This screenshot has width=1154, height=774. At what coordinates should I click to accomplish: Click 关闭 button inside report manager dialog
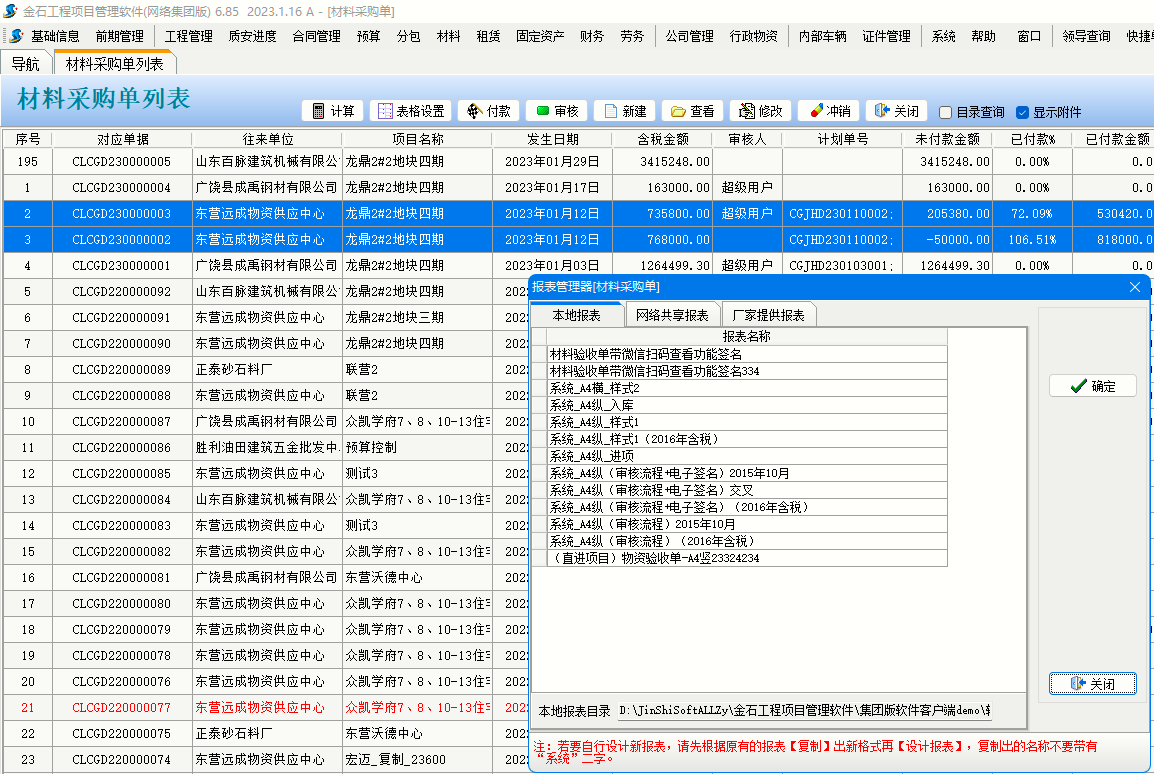click(1092, 684)
